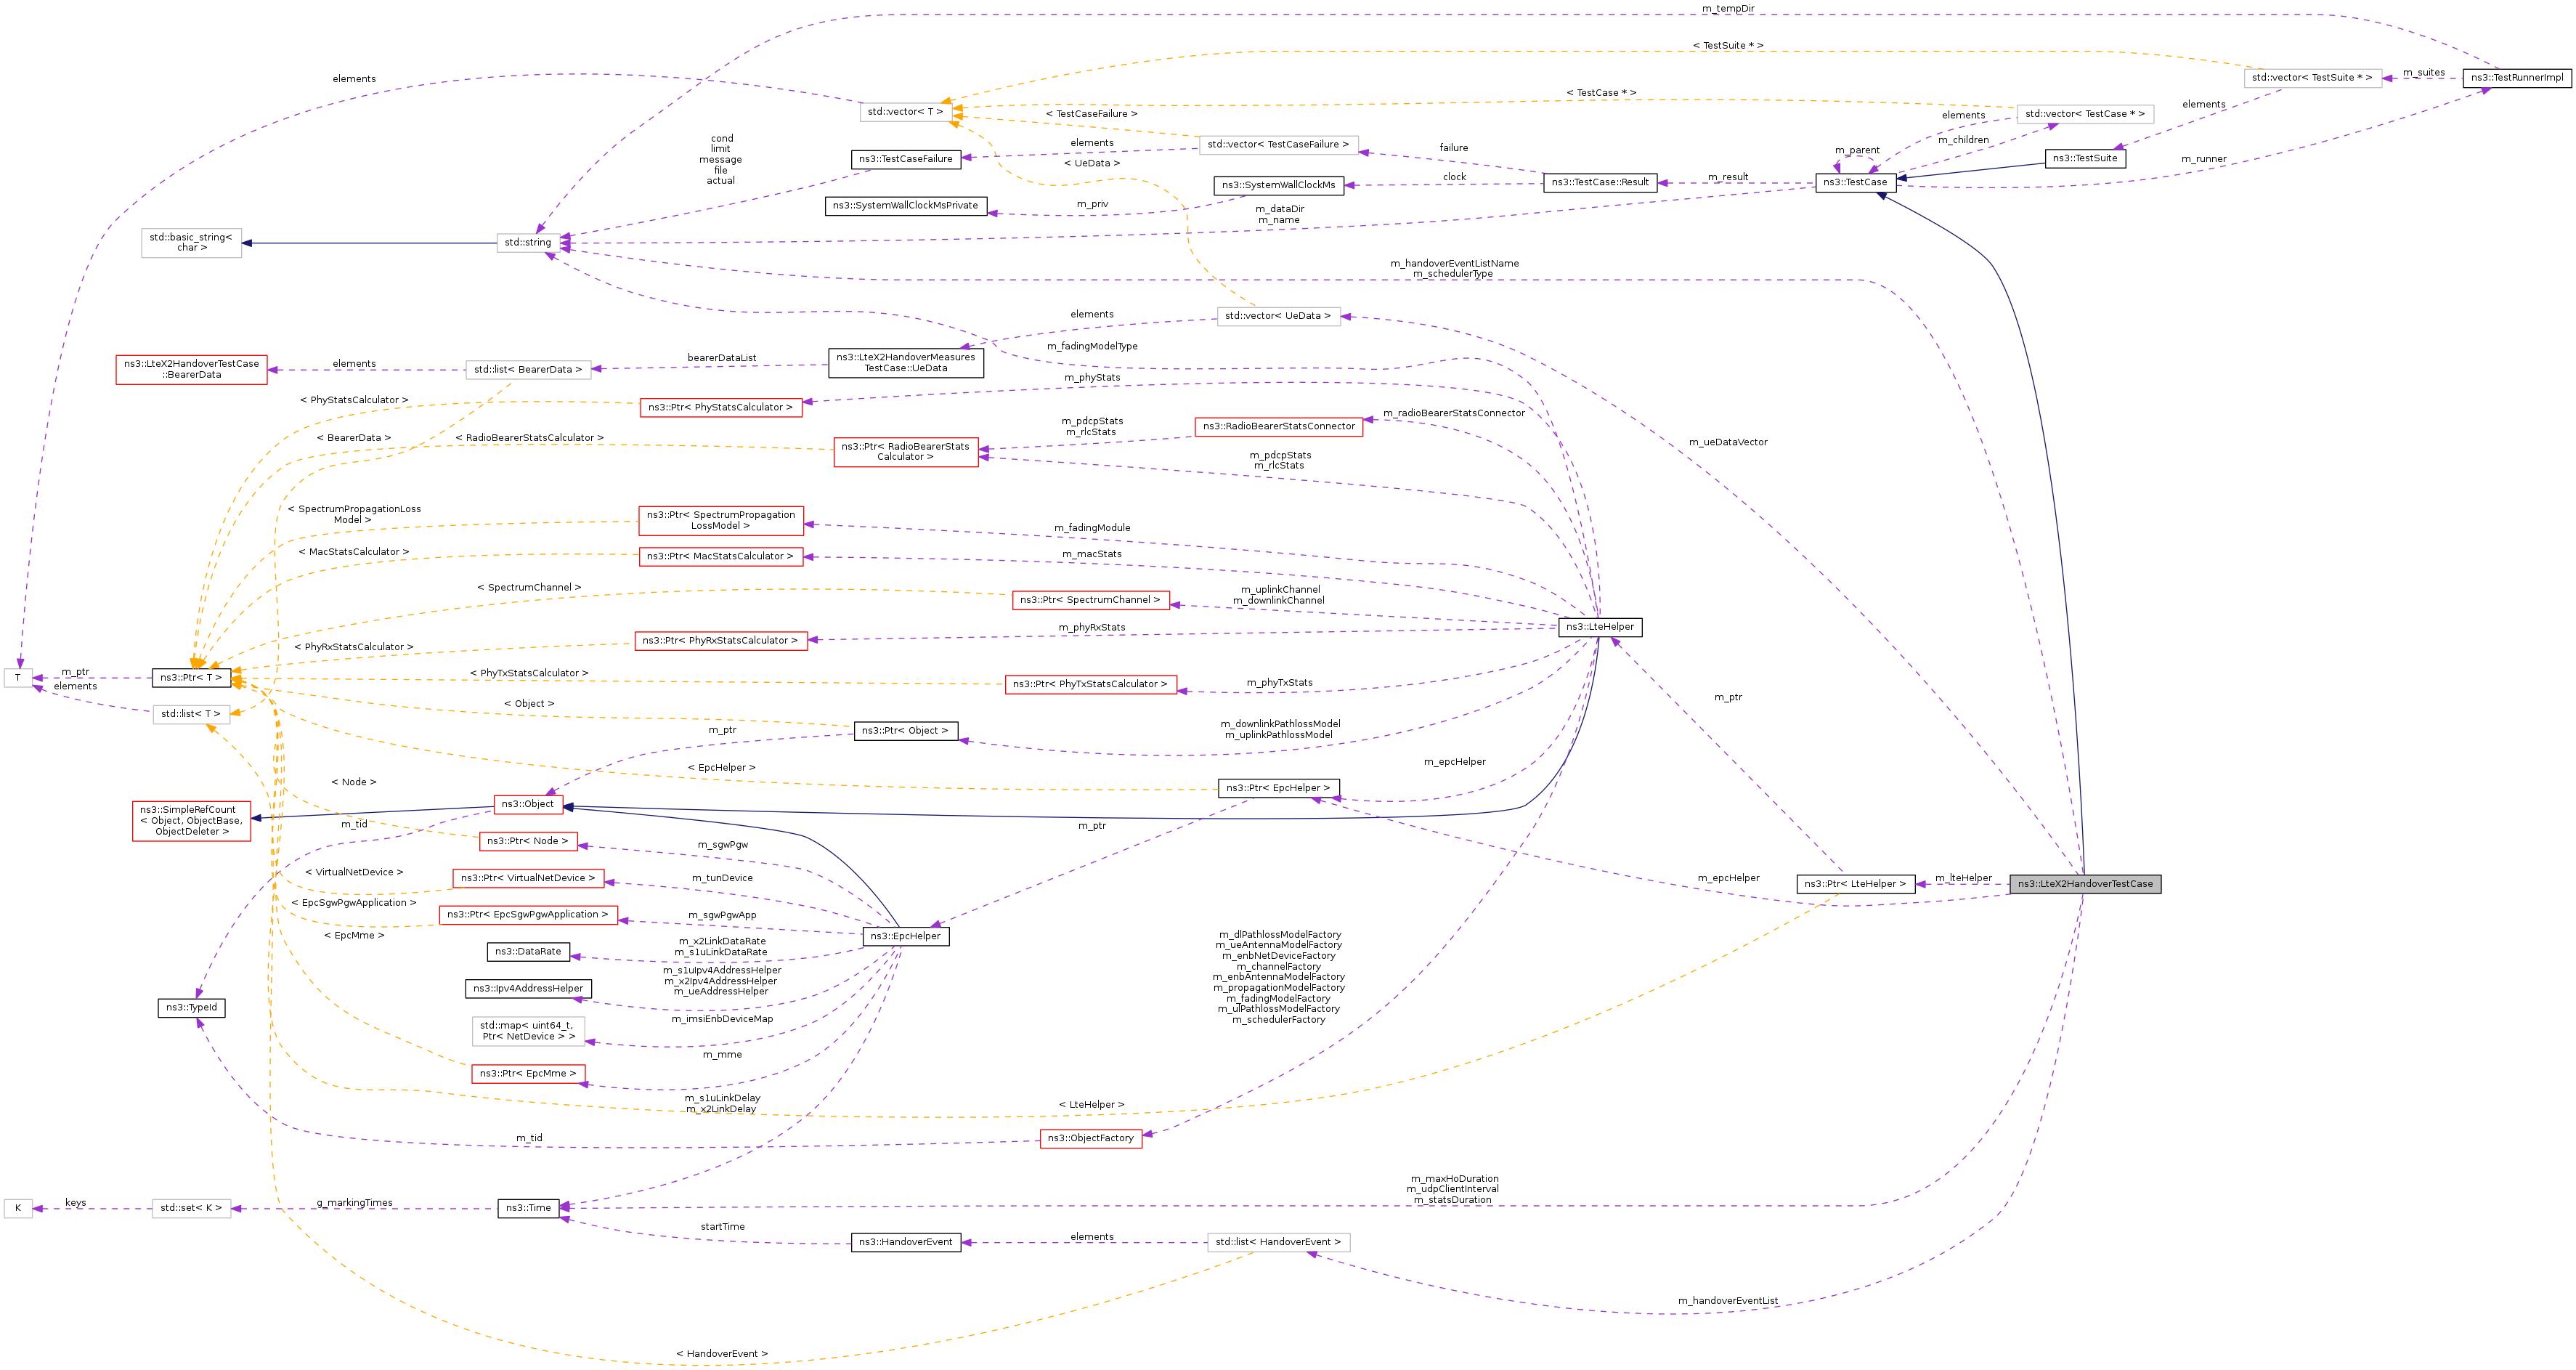Open ns3::Ptr< RadioBearerStatsCalculator > node
Viewport: 2576px width, 1370px height.
pos(906,452)
